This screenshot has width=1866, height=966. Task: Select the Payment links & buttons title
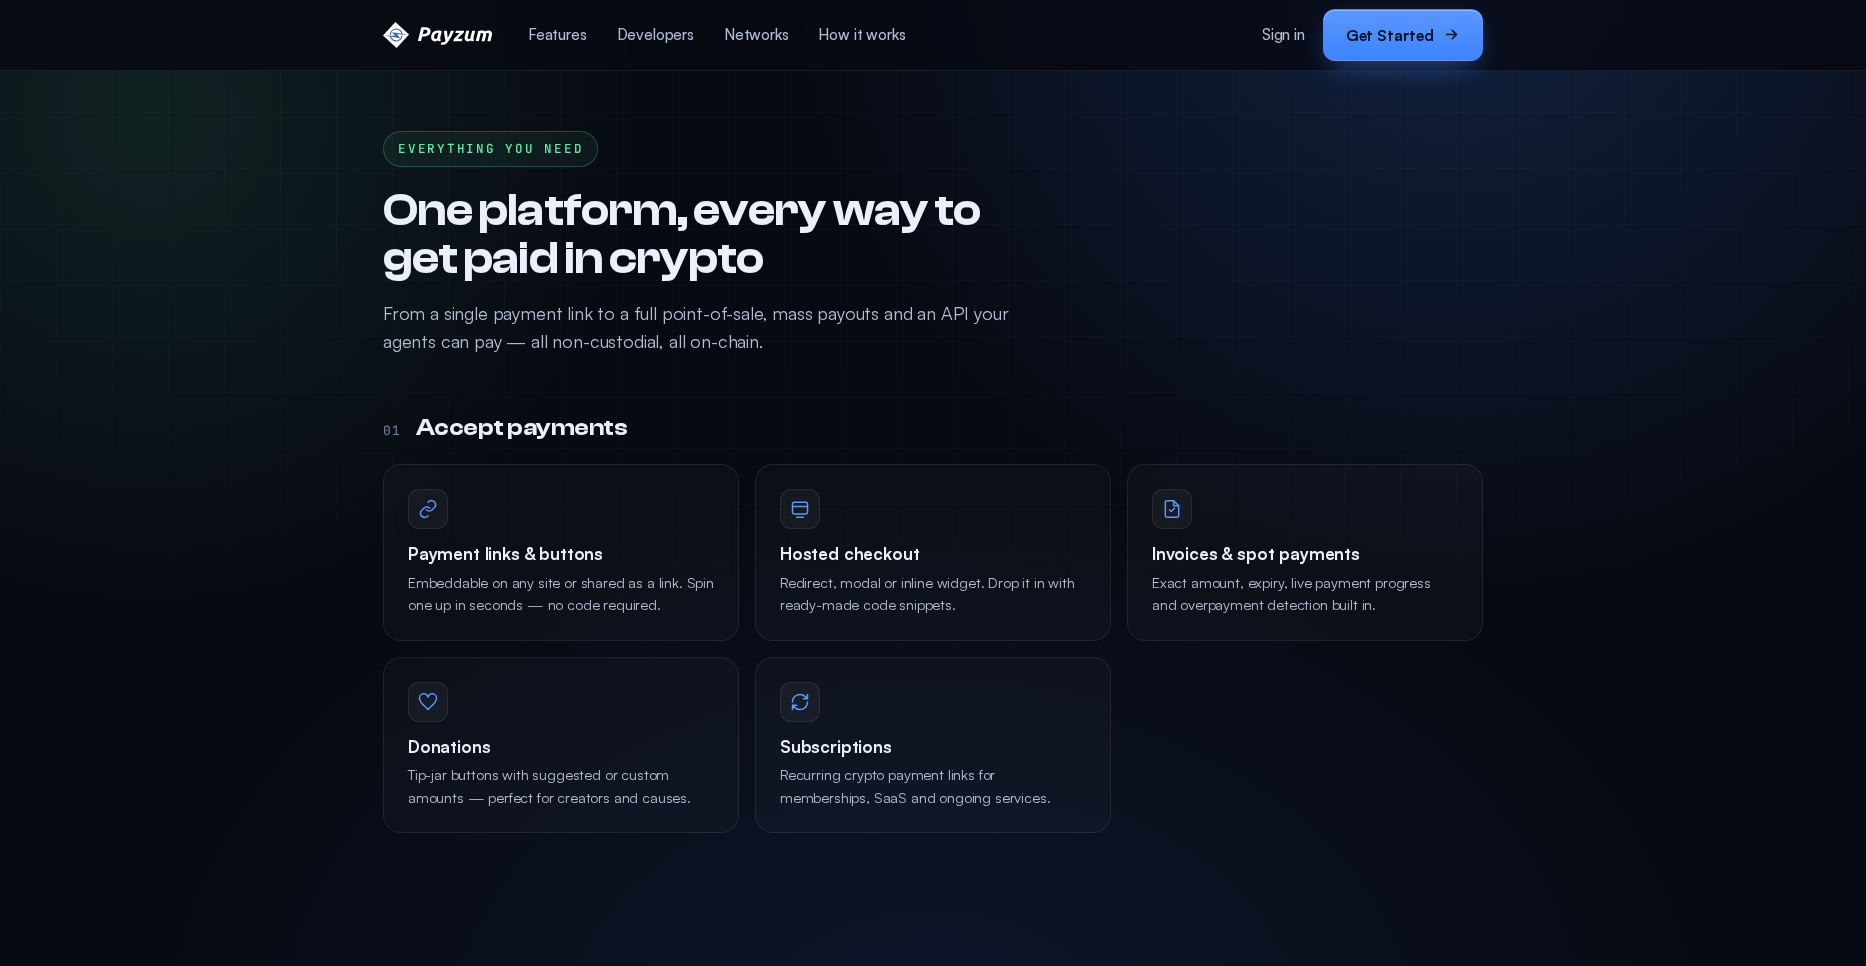505,554
